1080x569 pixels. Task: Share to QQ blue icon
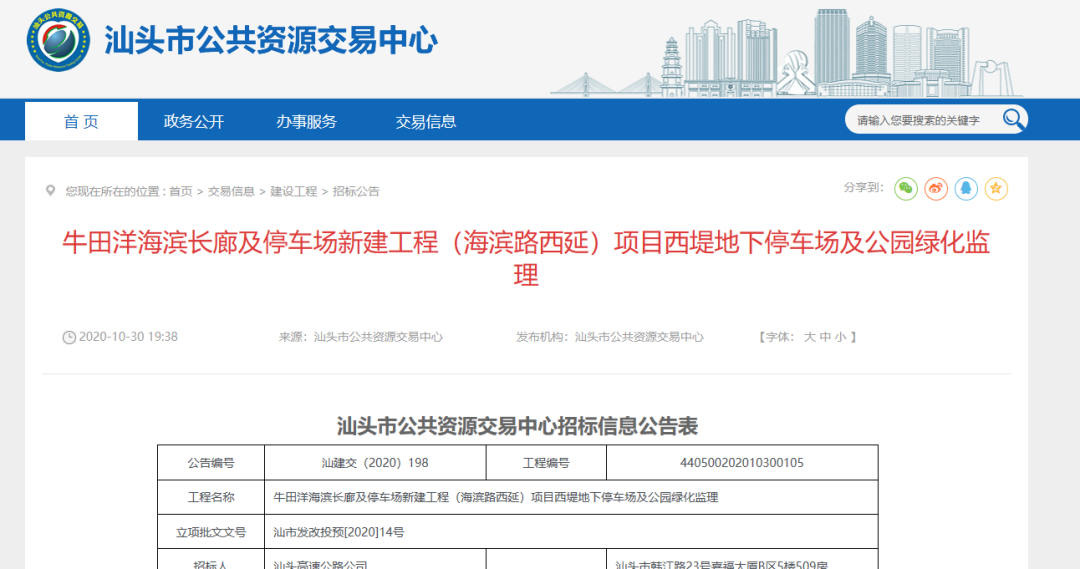966,189
